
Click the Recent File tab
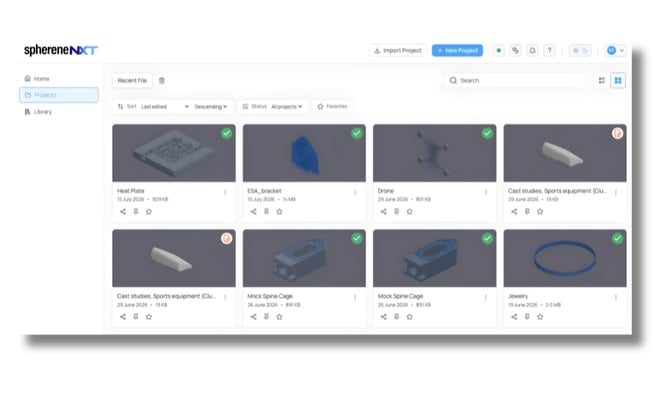(132, 80)
